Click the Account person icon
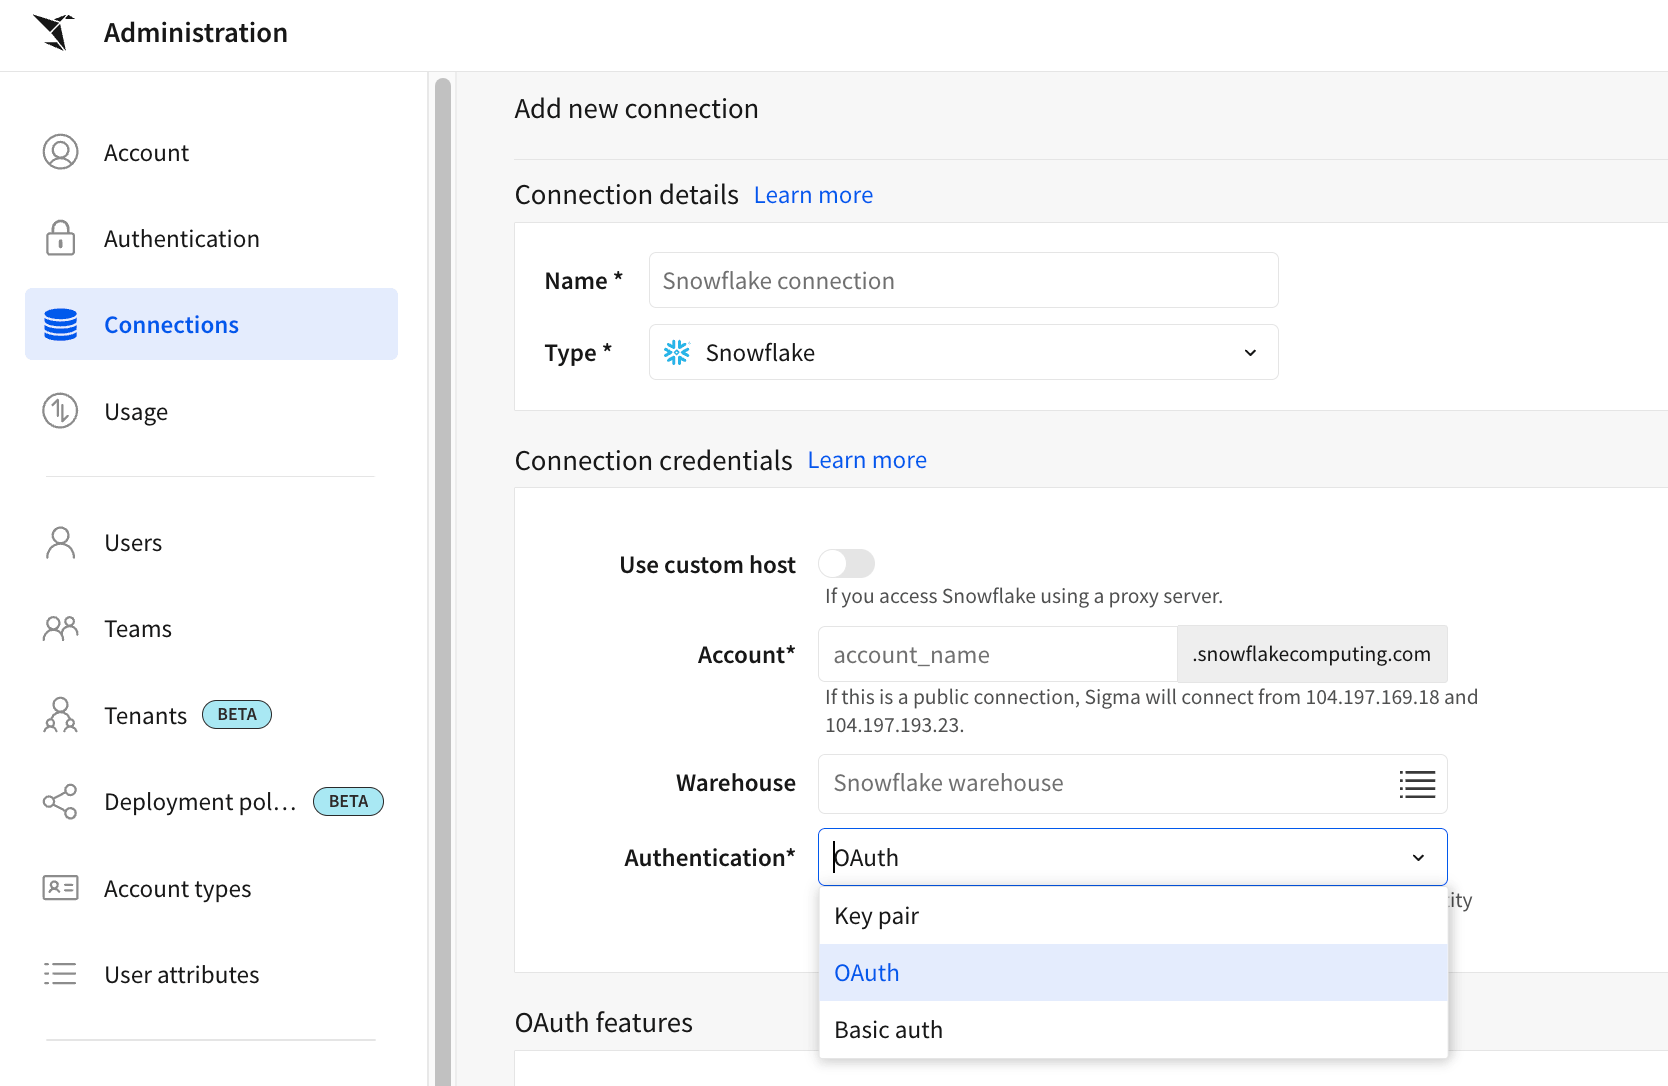This screenshot has width=1668, height=1086. [60, 152]
